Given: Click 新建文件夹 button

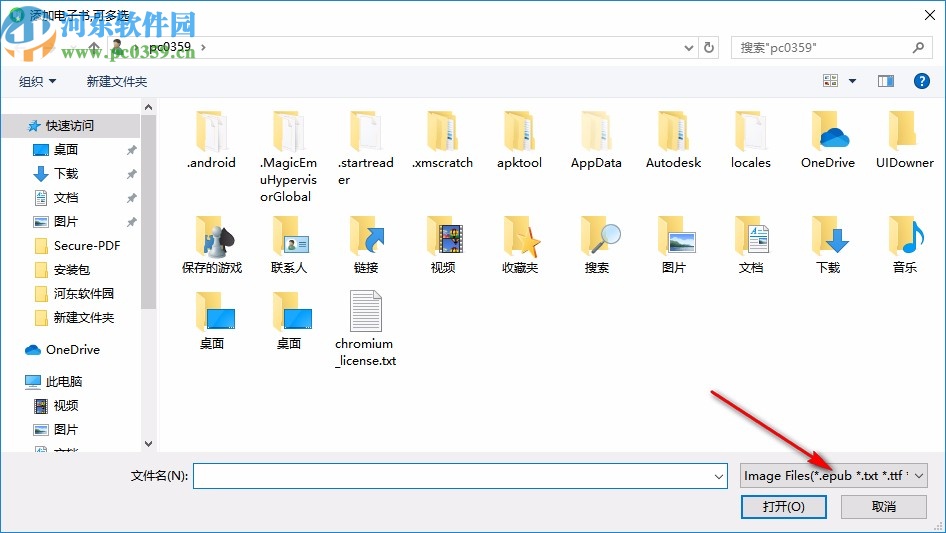Looking at the screenshot, I should click(x=116, y=81).
